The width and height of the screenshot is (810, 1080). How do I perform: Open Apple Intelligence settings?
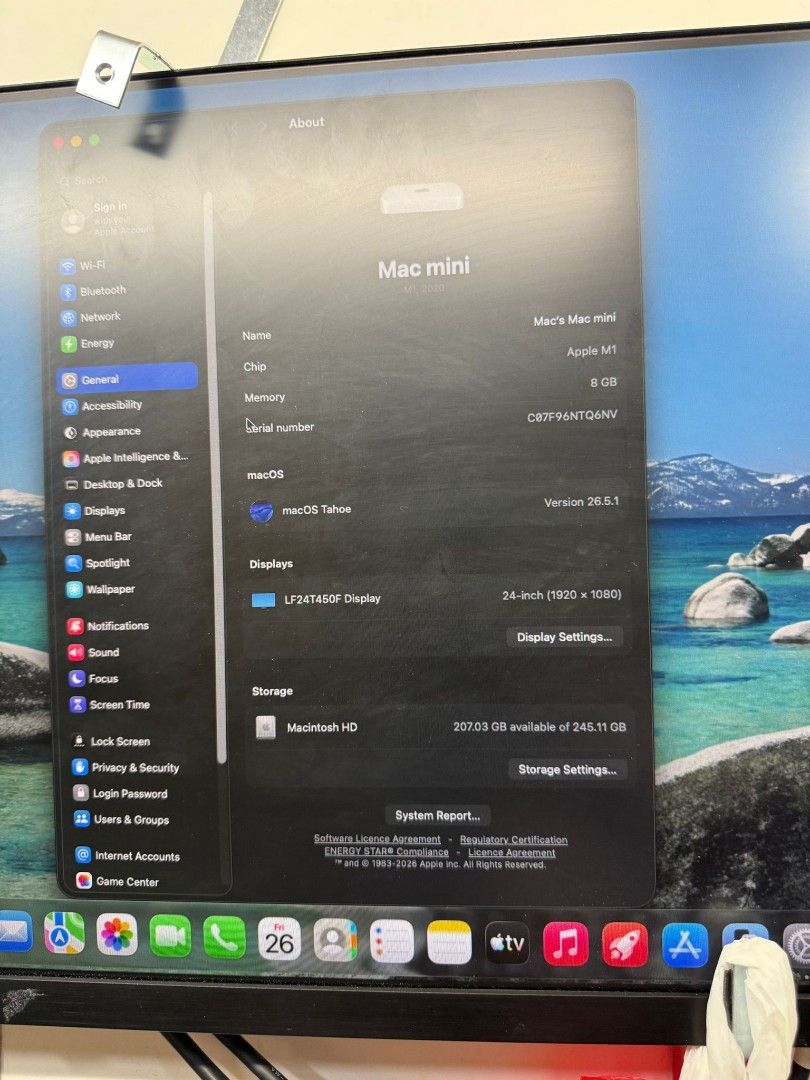125,457
